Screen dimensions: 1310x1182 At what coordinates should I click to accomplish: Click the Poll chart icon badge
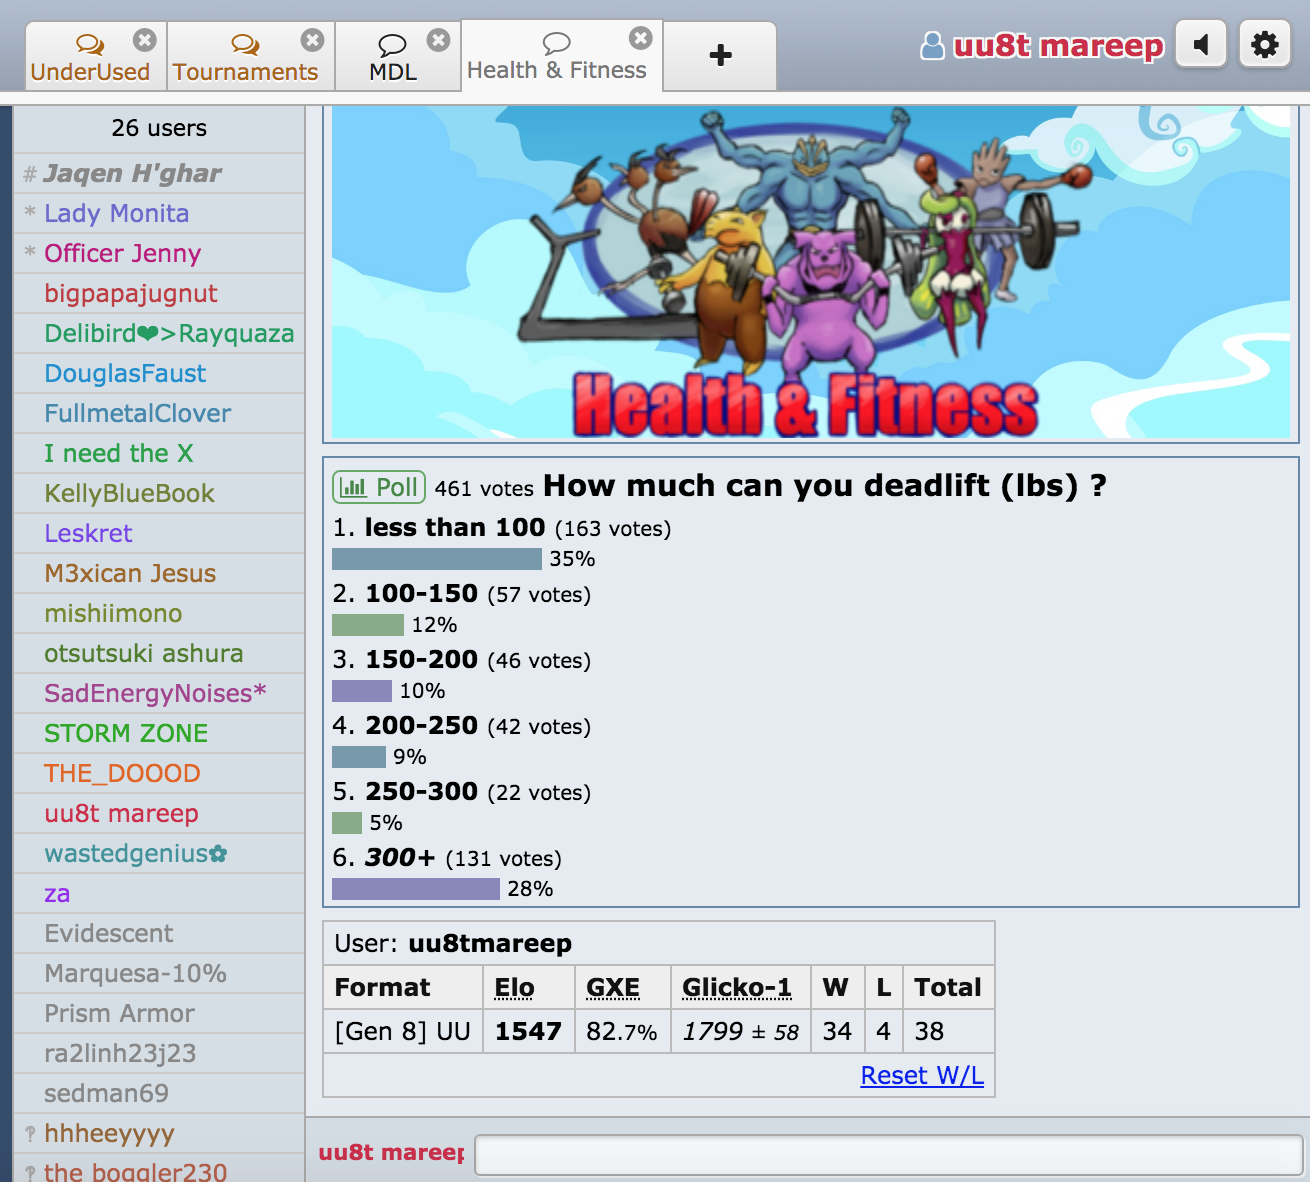point(379,487)
